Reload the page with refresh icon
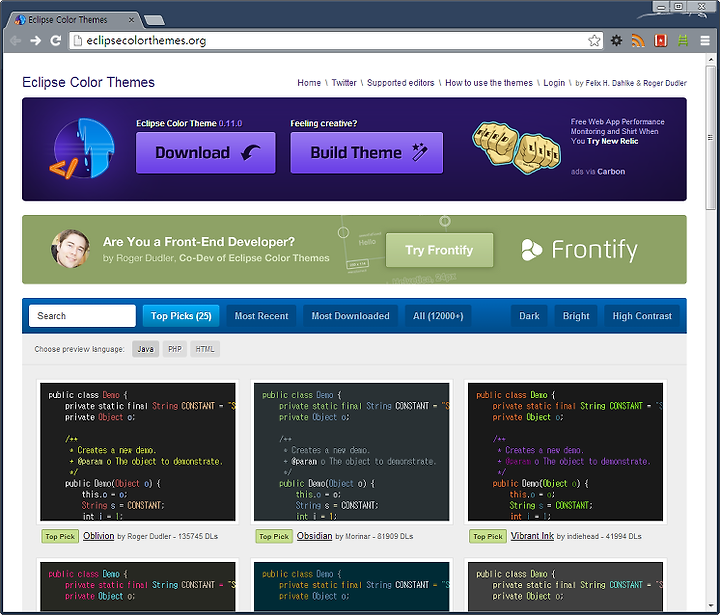Screen dimensions: 720x615 tap(56, 40)
